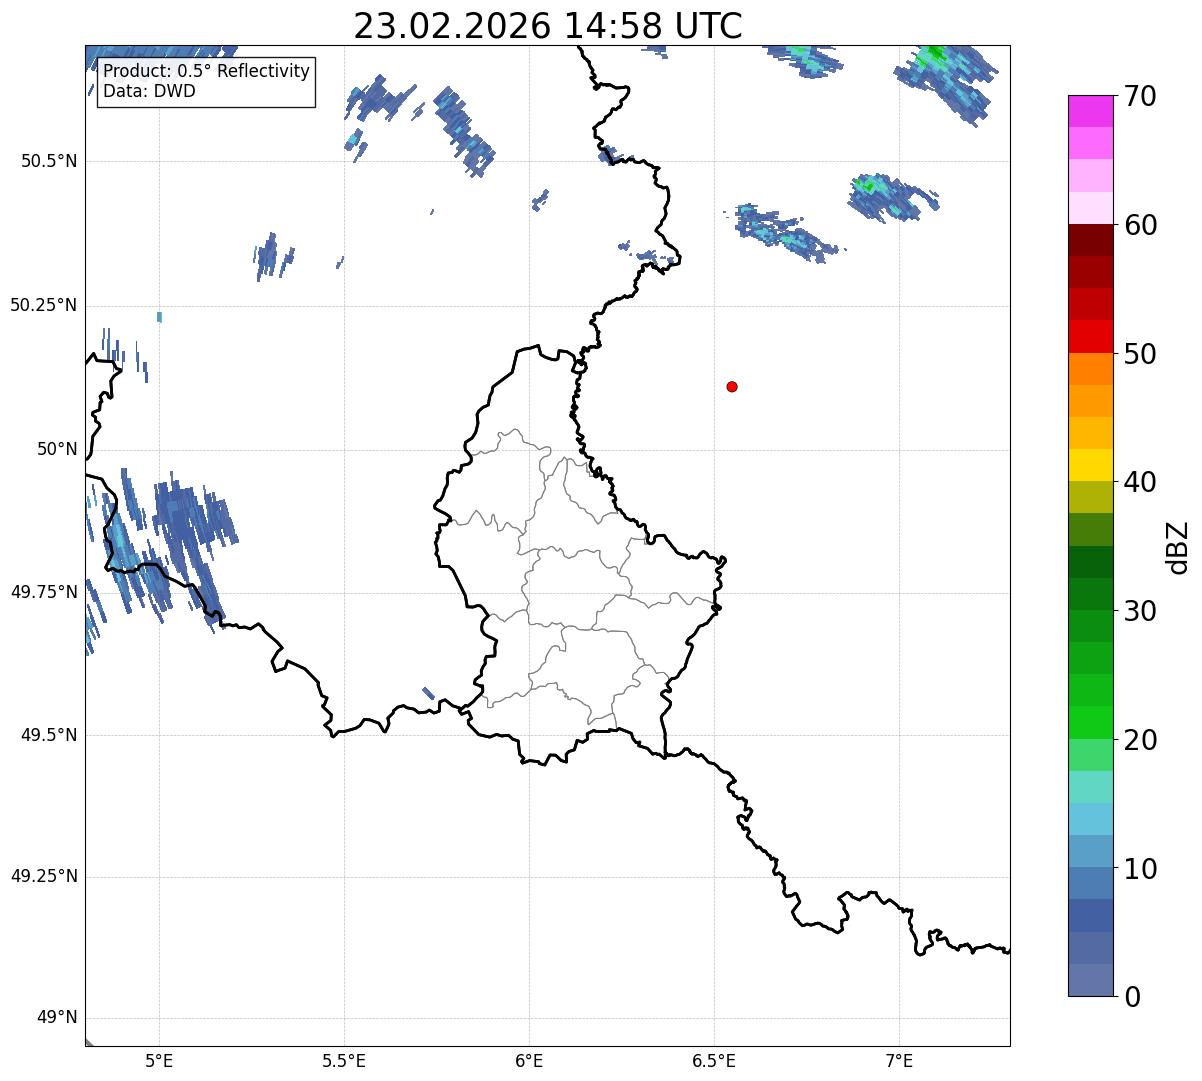Screen dimensions: 1202x1081
Task: Click the "dBZ" colorbar axis label
Action: click(x=1178, y=547)
